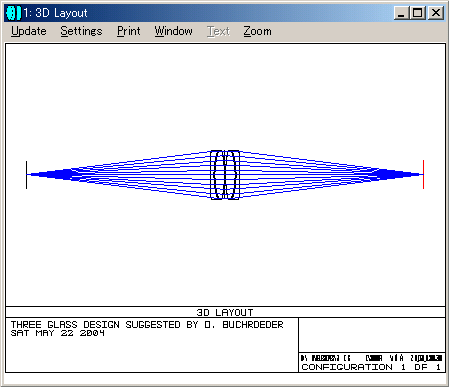Click the grayed-out Text menu

tap(218, 31)
